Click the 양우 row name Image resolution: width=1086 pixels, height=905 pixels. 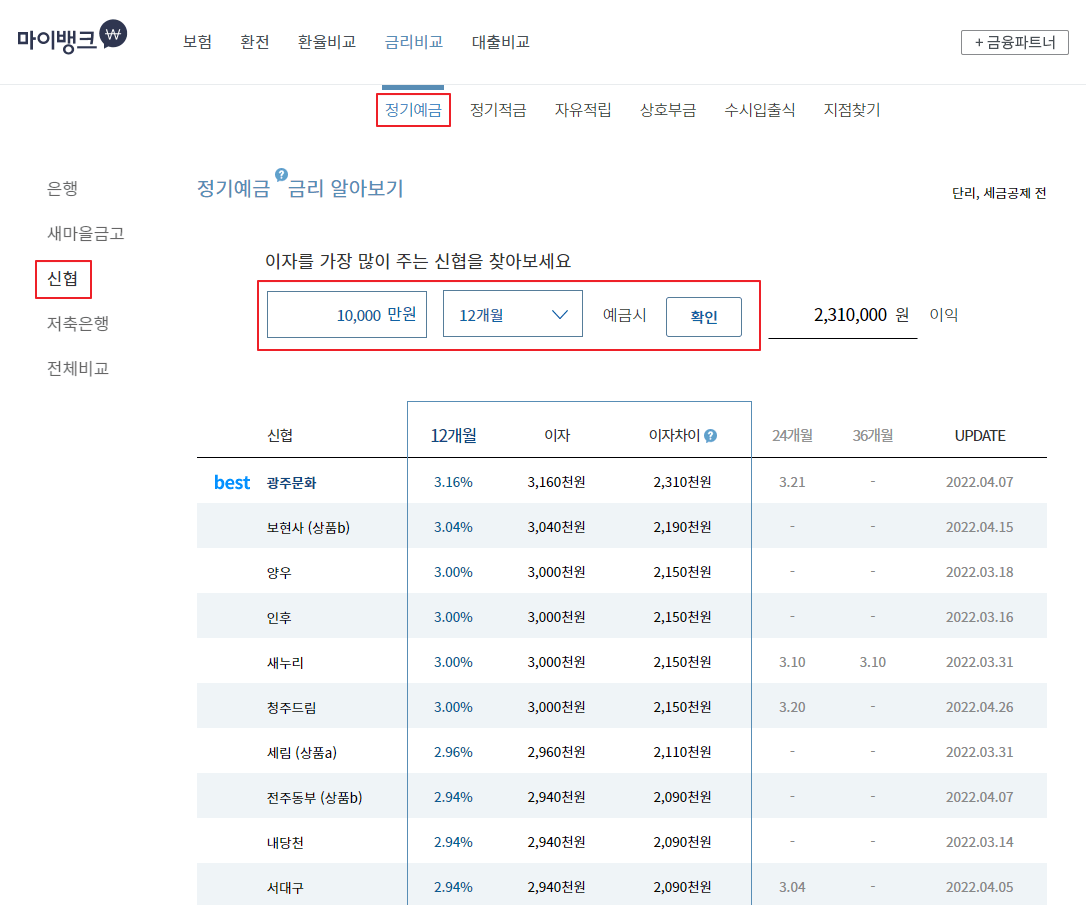pyautogui.click(x=279, y=573)
